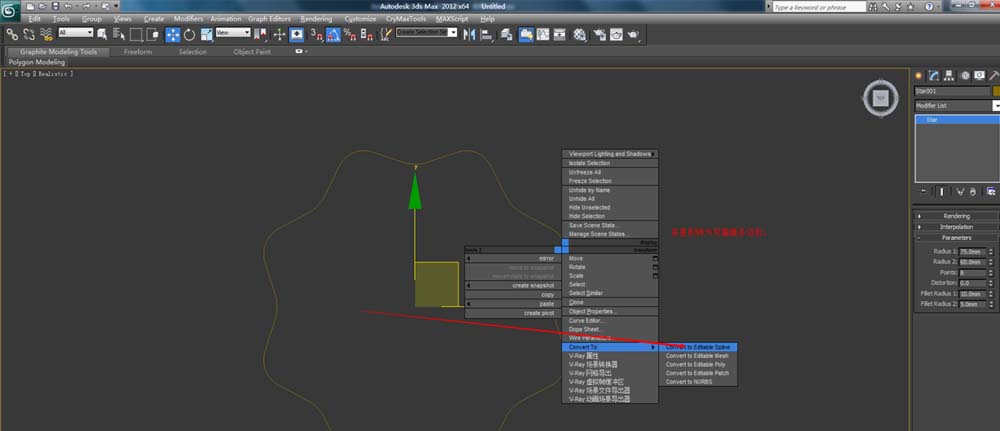Image resolution: width=1000 pixels, height=431 pixels.
Task: Toggle the Angle Snap icon
Action: [x=333, y=34]
